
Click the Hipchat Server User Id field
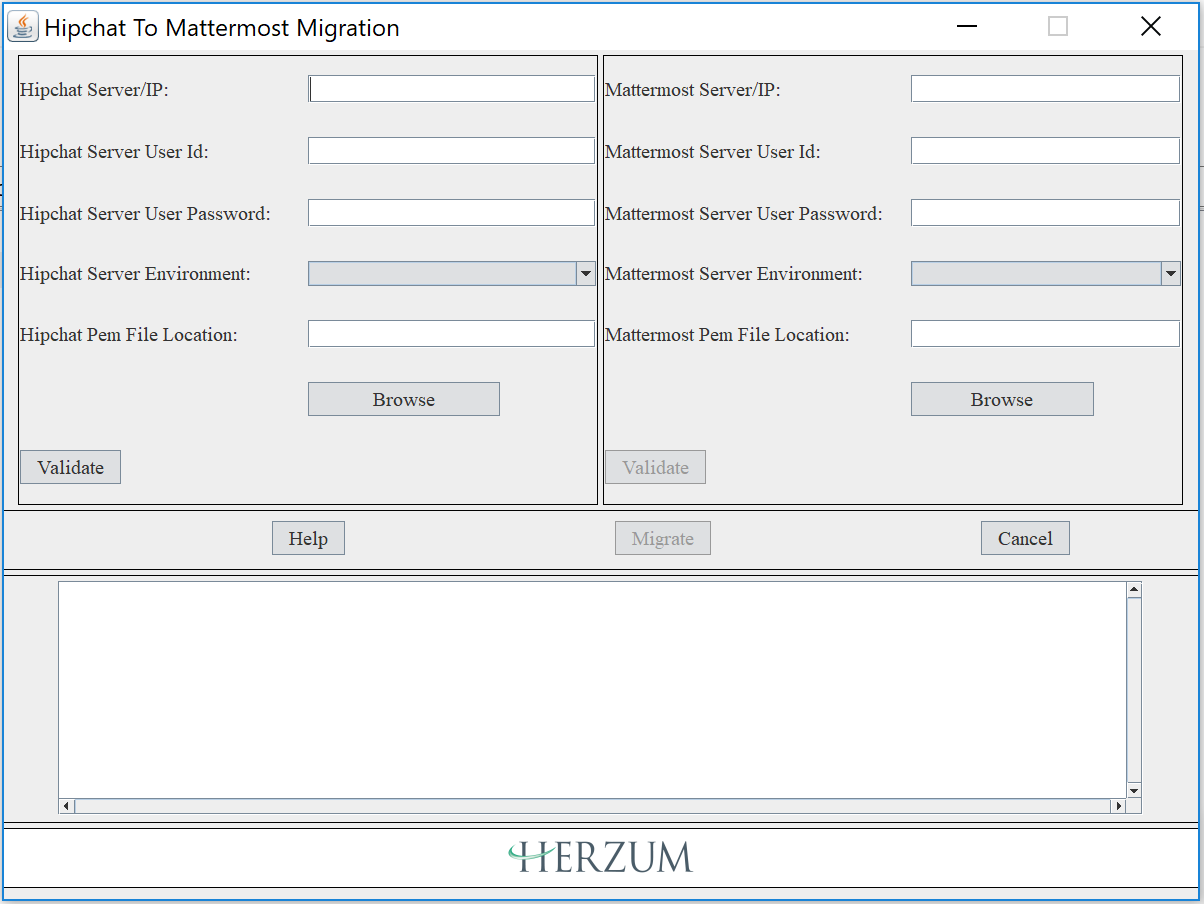(x=451, y=151)
